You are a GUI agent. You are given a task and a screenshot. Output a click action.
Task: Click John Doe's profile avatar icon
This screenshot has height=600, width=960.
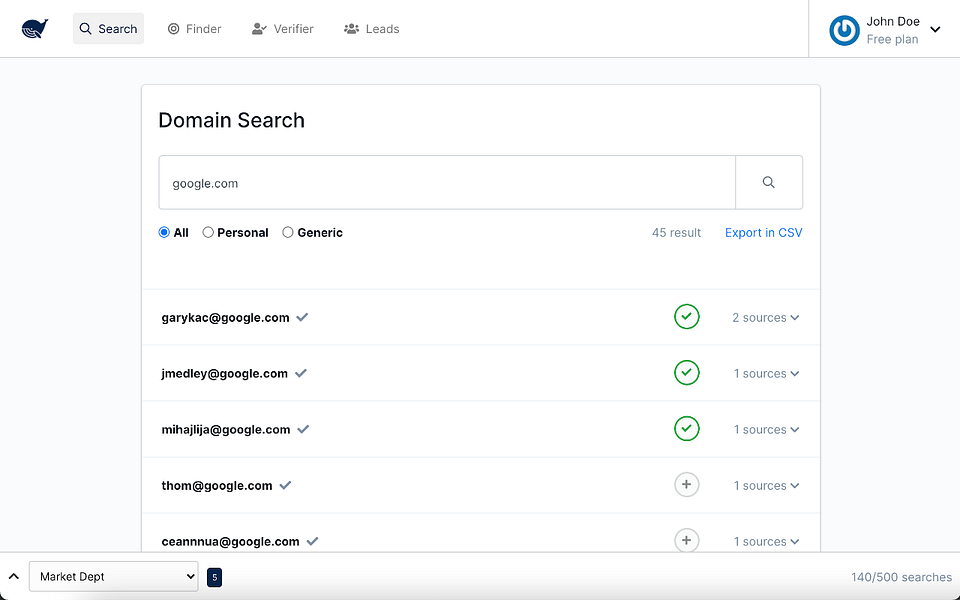(x=844, y=30)
